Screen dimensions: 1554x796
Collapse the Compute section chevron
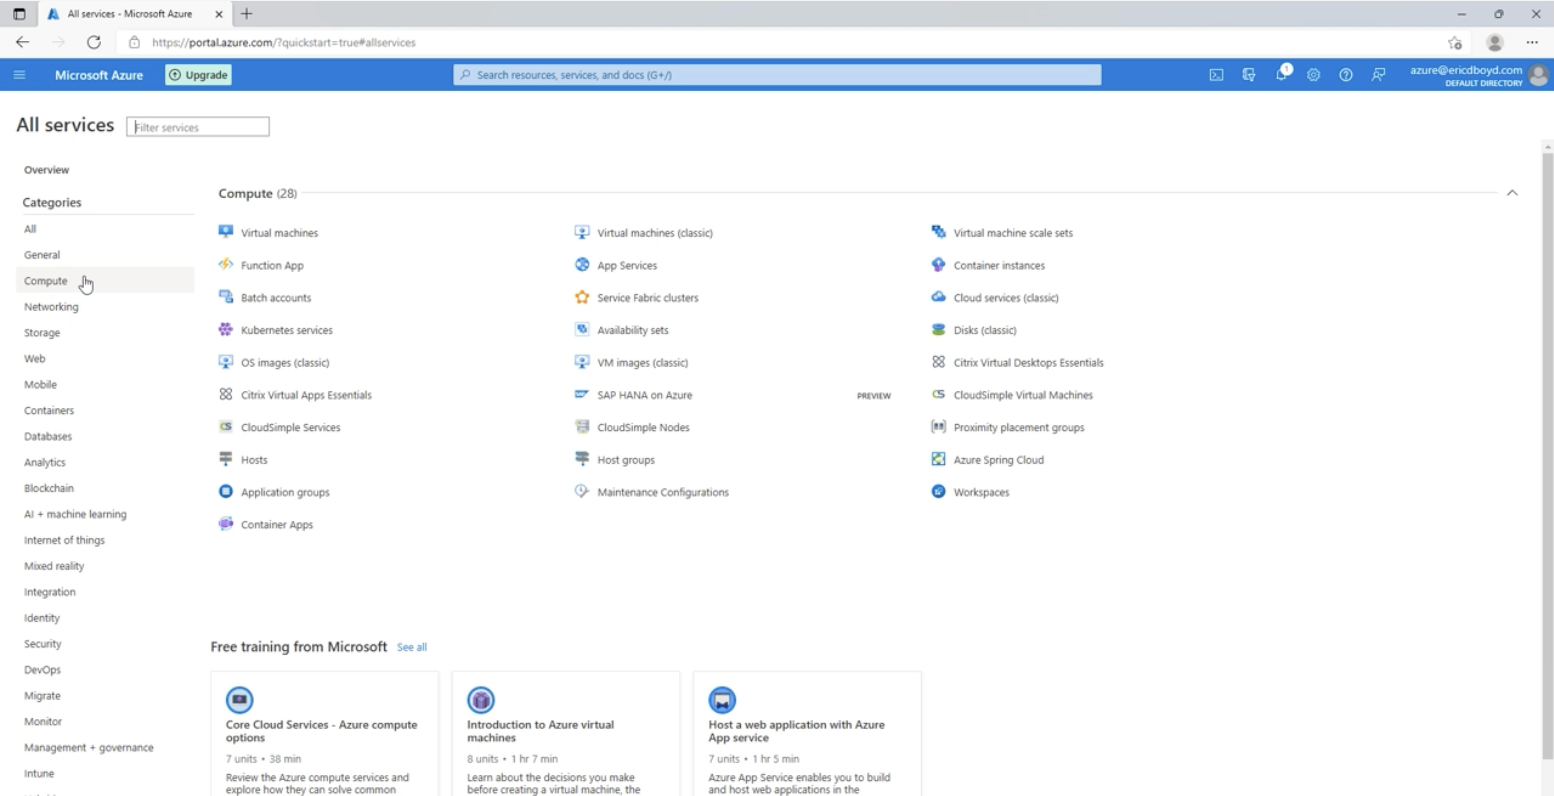point(1512,193)
